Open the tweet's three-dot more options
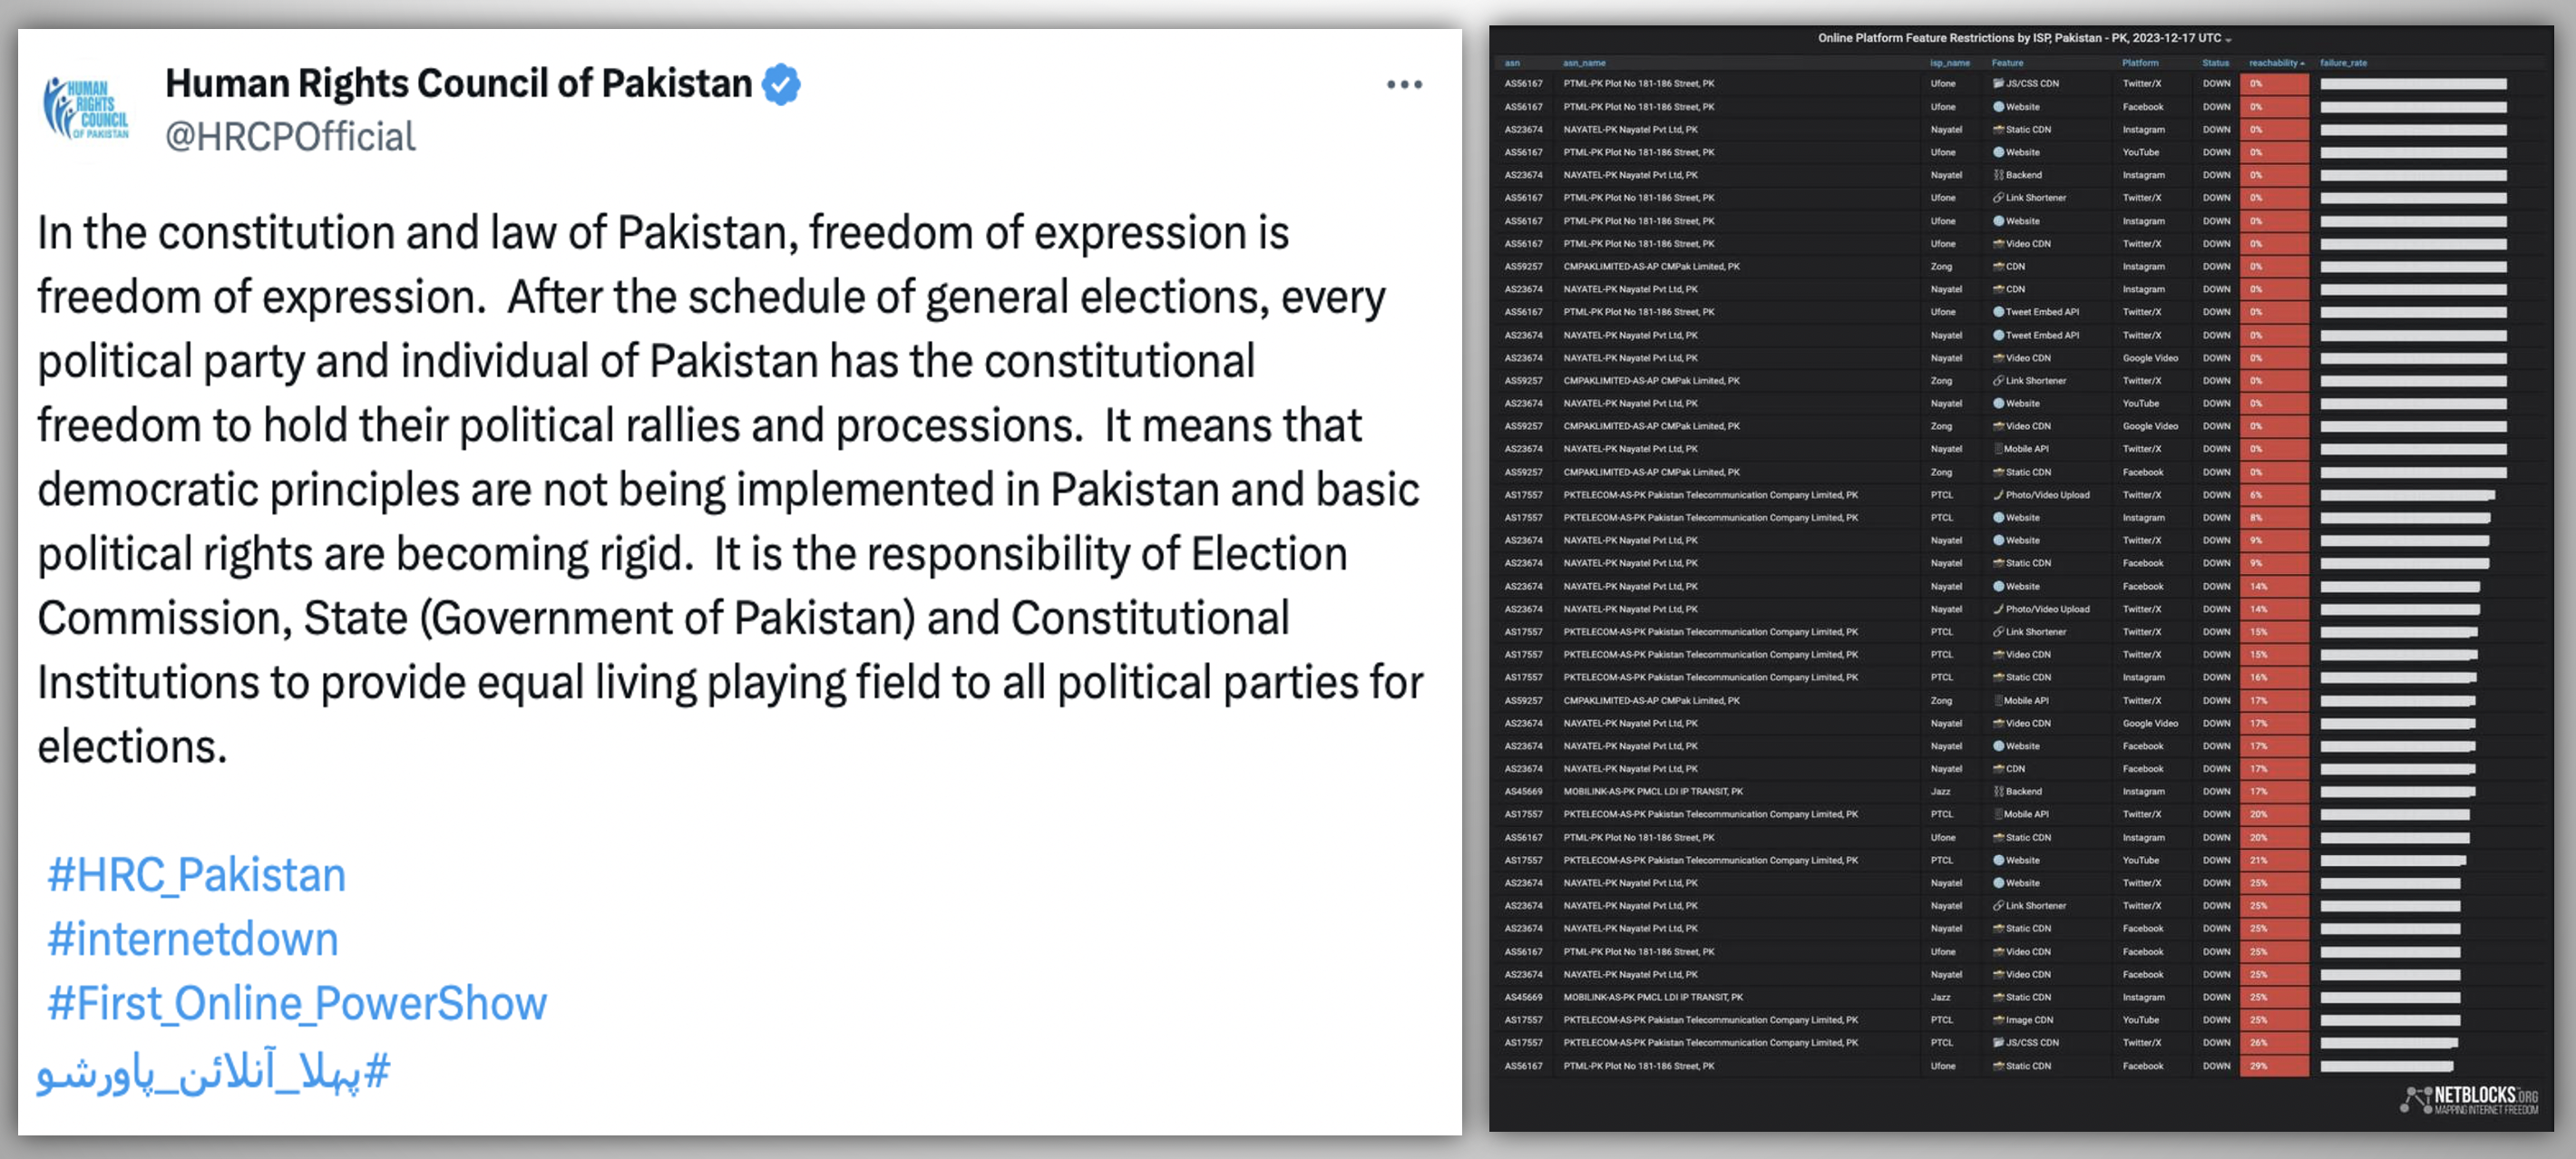This screenshot has width=2576, height=1159. point(1404,85)
